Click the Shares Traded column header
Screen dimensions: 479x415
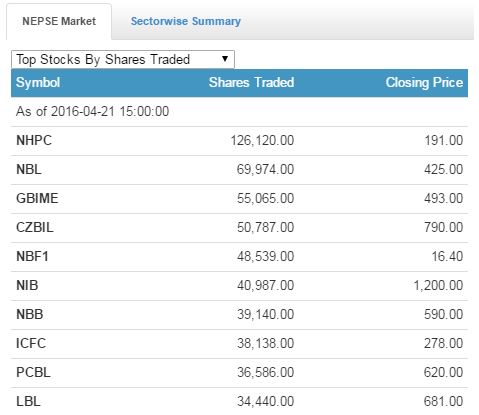(x=251, y=82)
